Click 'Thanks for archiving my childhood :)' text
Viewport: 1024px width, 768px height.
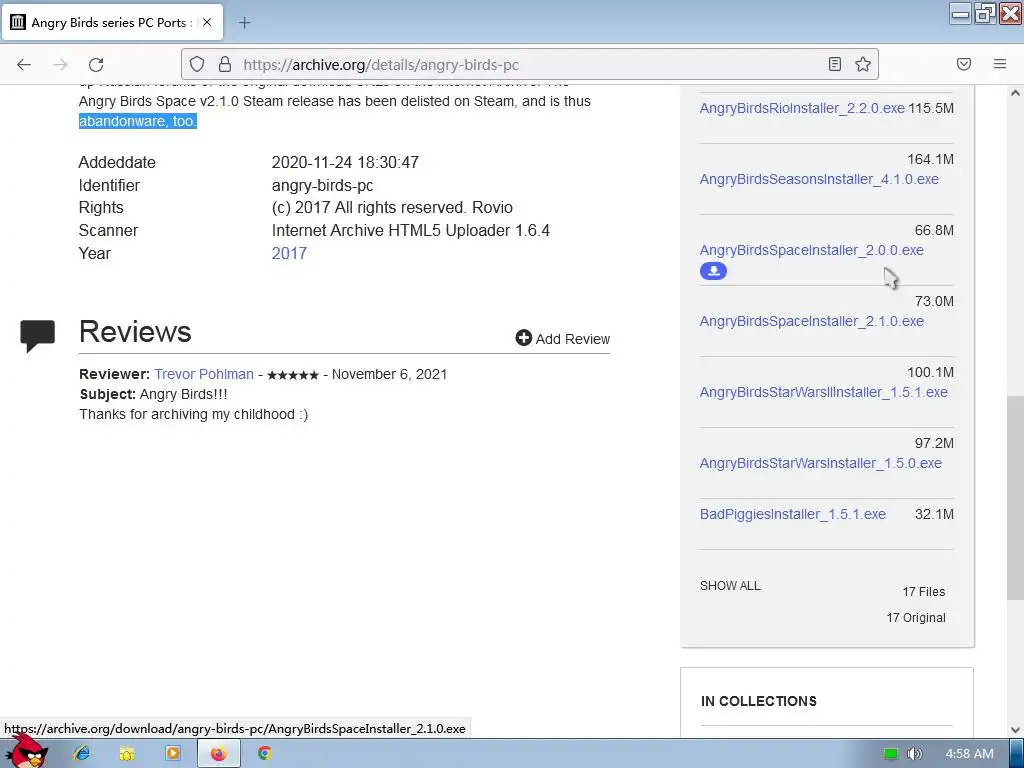click(x=193, y=414)
